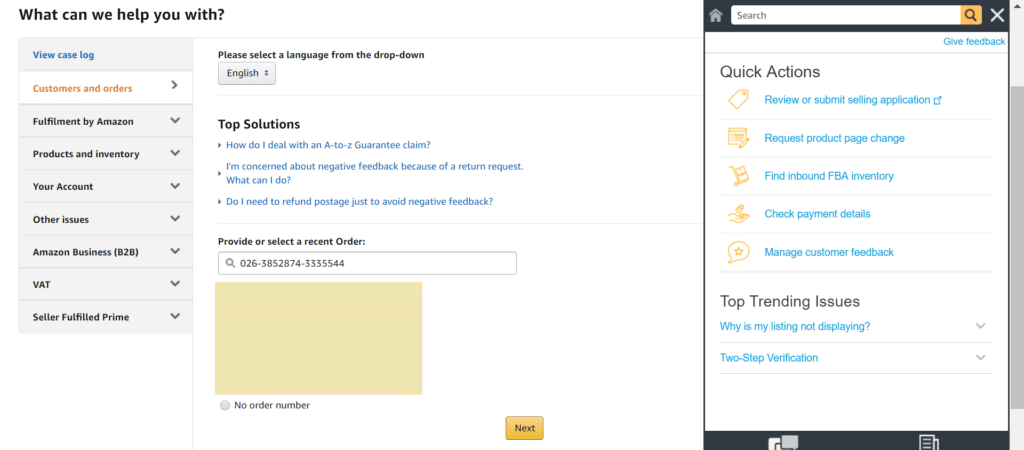
Task: Click the orange search magnifier button
Action: click(971, 15)
